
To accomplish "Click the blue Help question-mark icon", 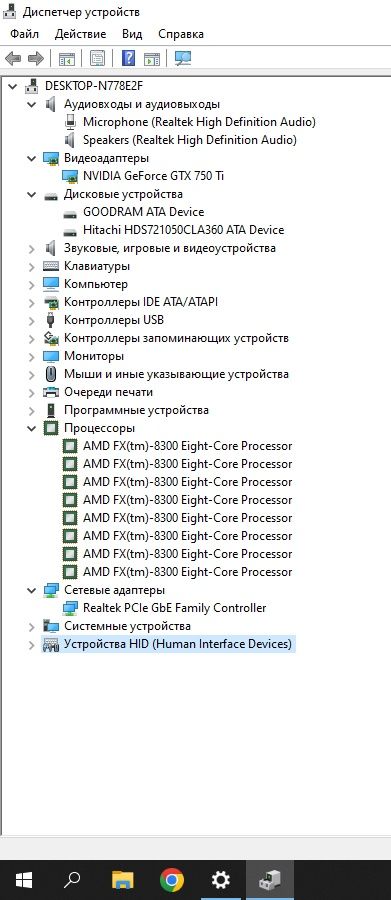I will click(x=129, y=59).
